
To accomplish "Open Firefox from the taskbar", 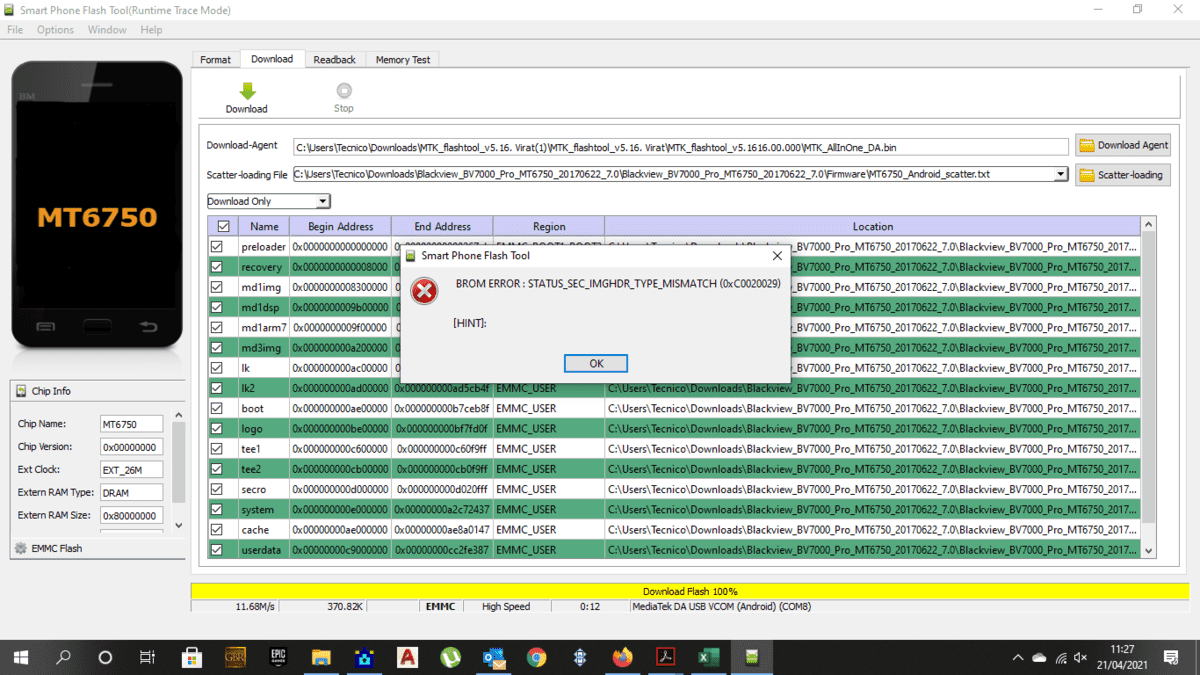I will pos(623,657).
